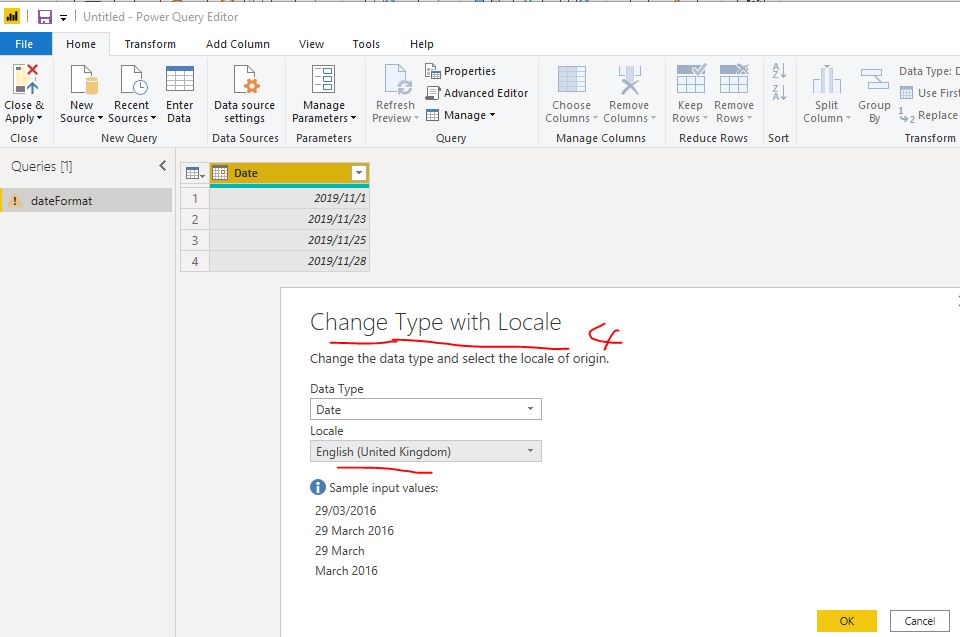Click the save icon in title bar

click(x=45, y=17)
